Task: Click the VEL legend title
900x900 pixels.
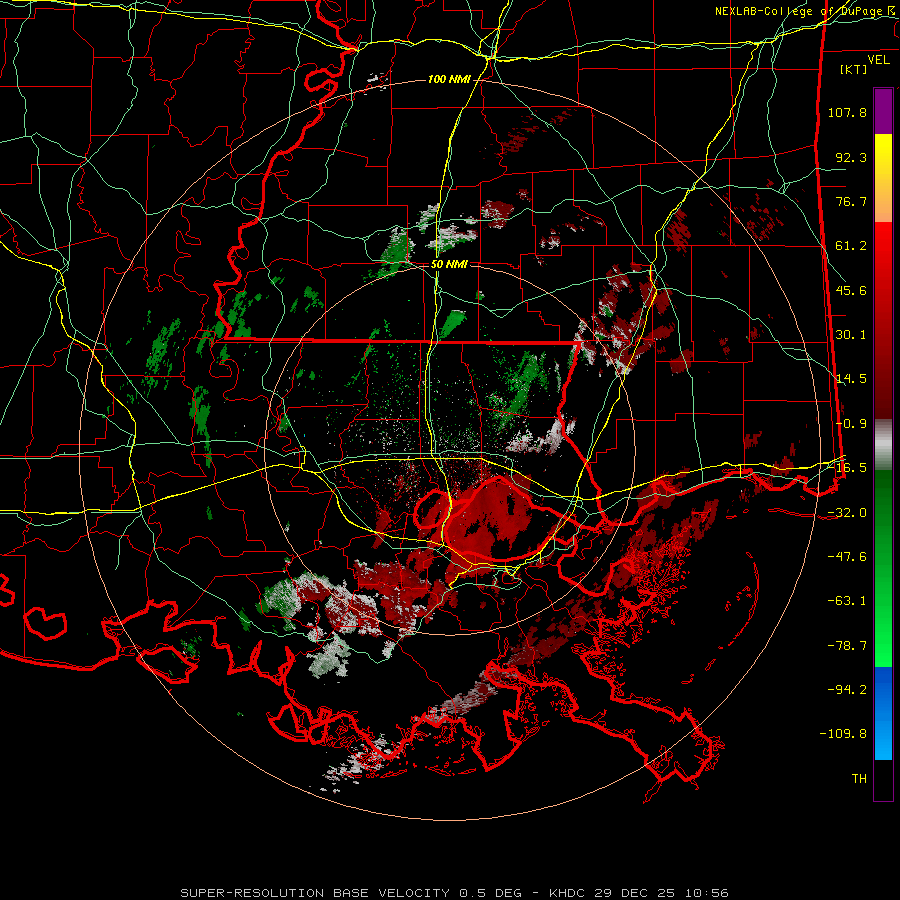Action: pyautogui.click(x=878, y=60)
